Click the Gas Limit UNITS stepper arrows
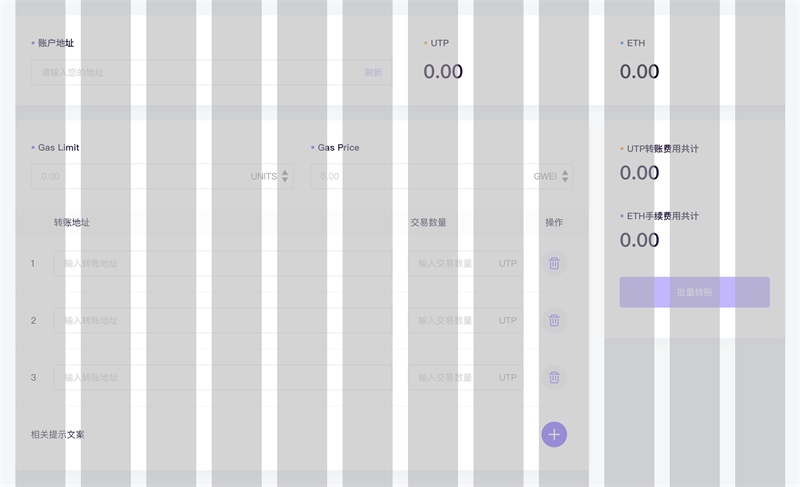The width and height of the screenshot is (800, 487). coord(285,176)
